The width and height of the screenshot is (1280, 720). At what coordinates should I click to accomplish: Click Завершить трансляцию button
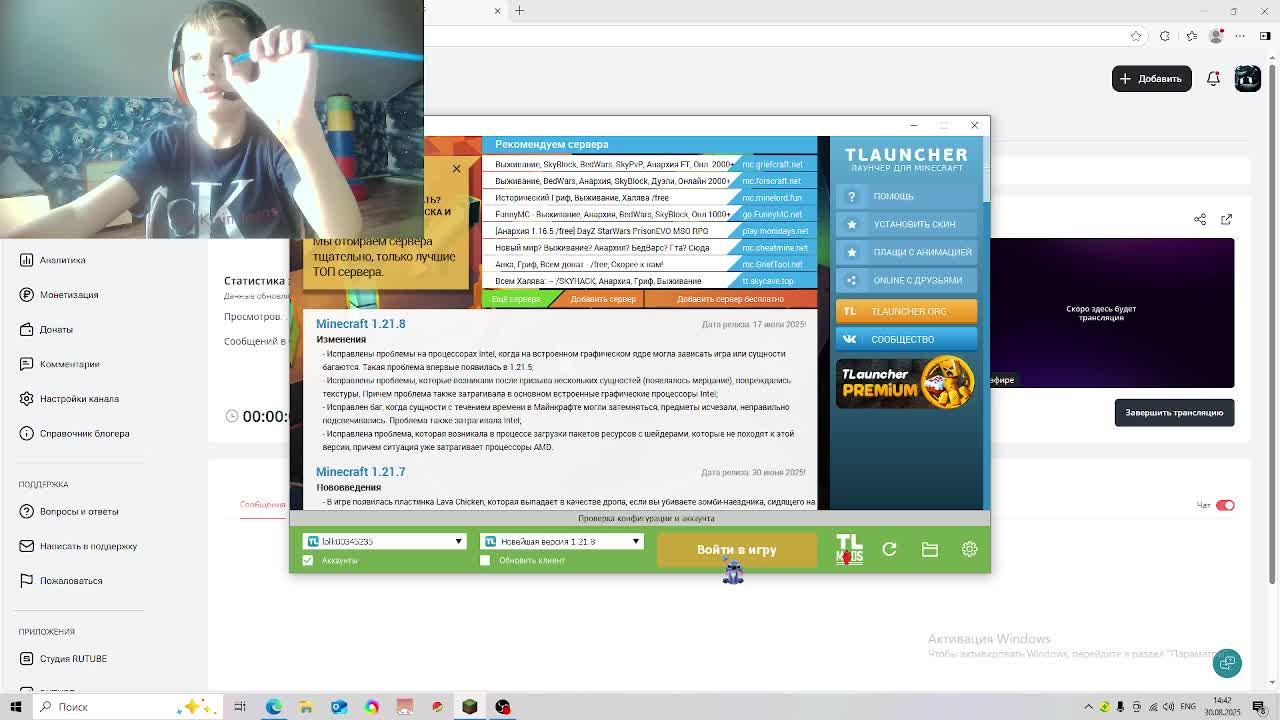pyautogui.click(x=1174, y=412)
